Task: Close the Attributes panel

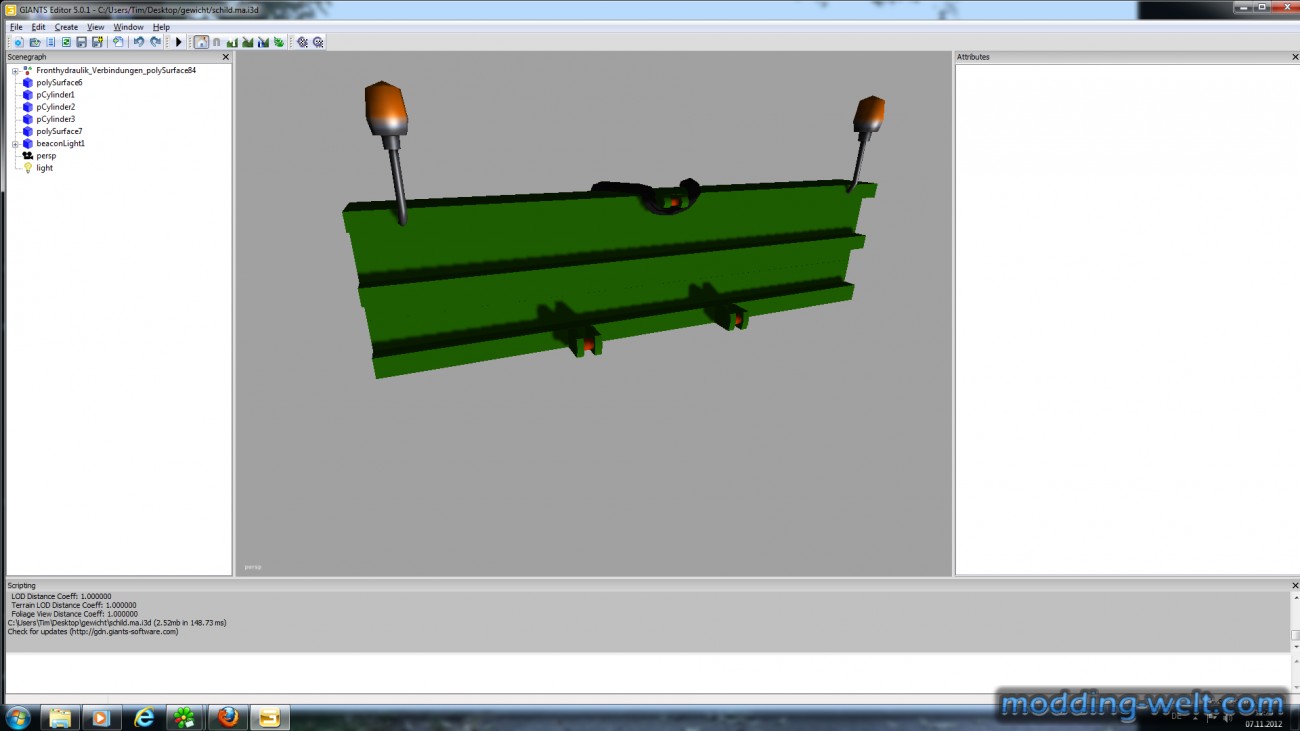Action: coord(1295,57)
